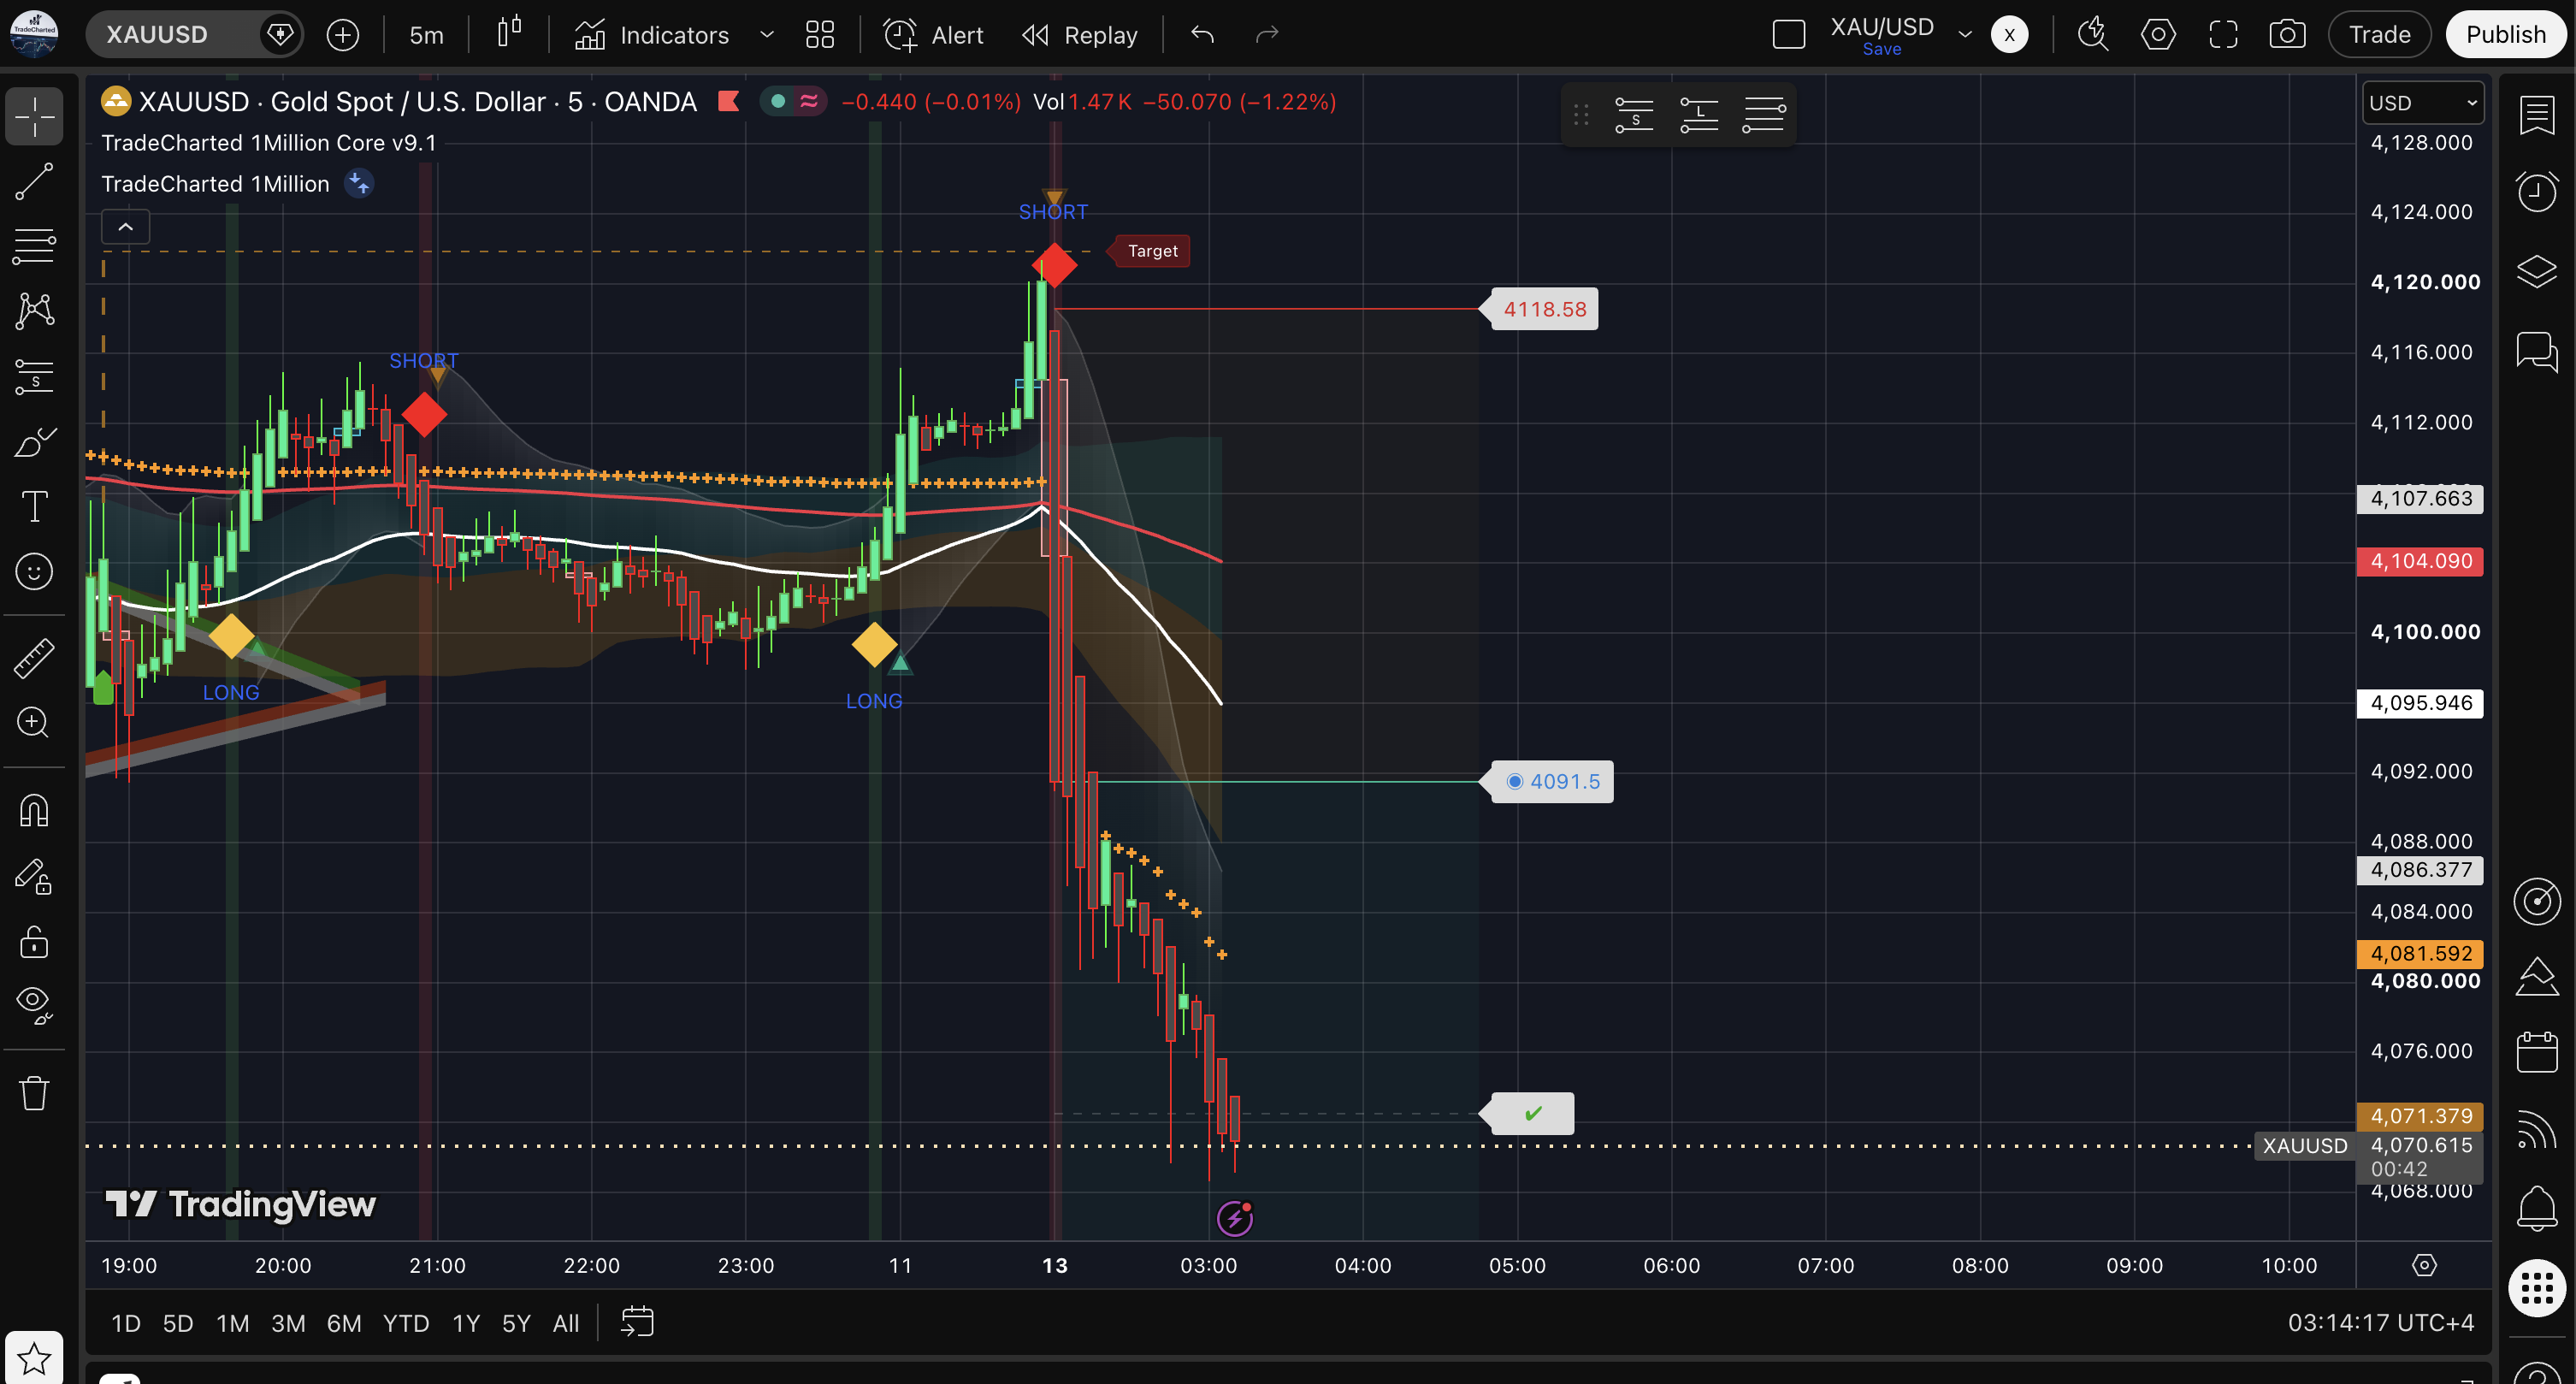Open timezone settings at 03:14:17 UTC+4
The width and height of the screenshot is (2576, 1384).
click(2380, 1323)
